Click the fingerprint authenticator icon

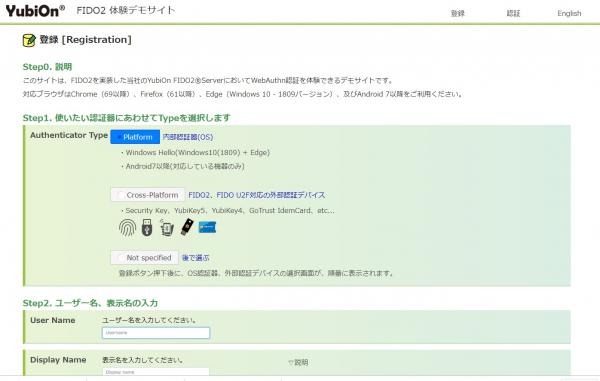pos(127,228)
